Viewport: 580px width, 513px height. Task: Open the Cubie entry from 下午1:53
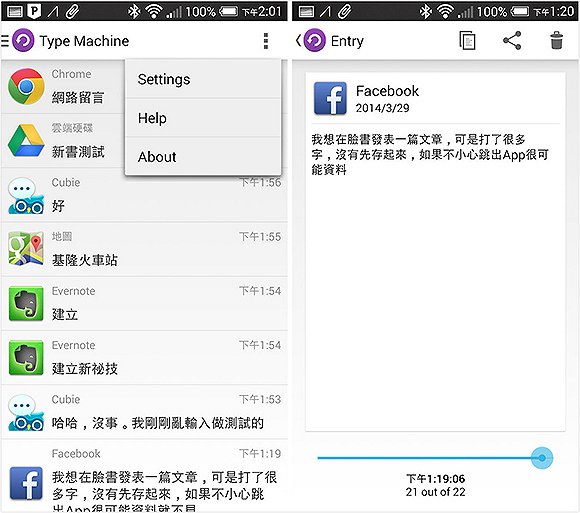[x=144, y=412]
